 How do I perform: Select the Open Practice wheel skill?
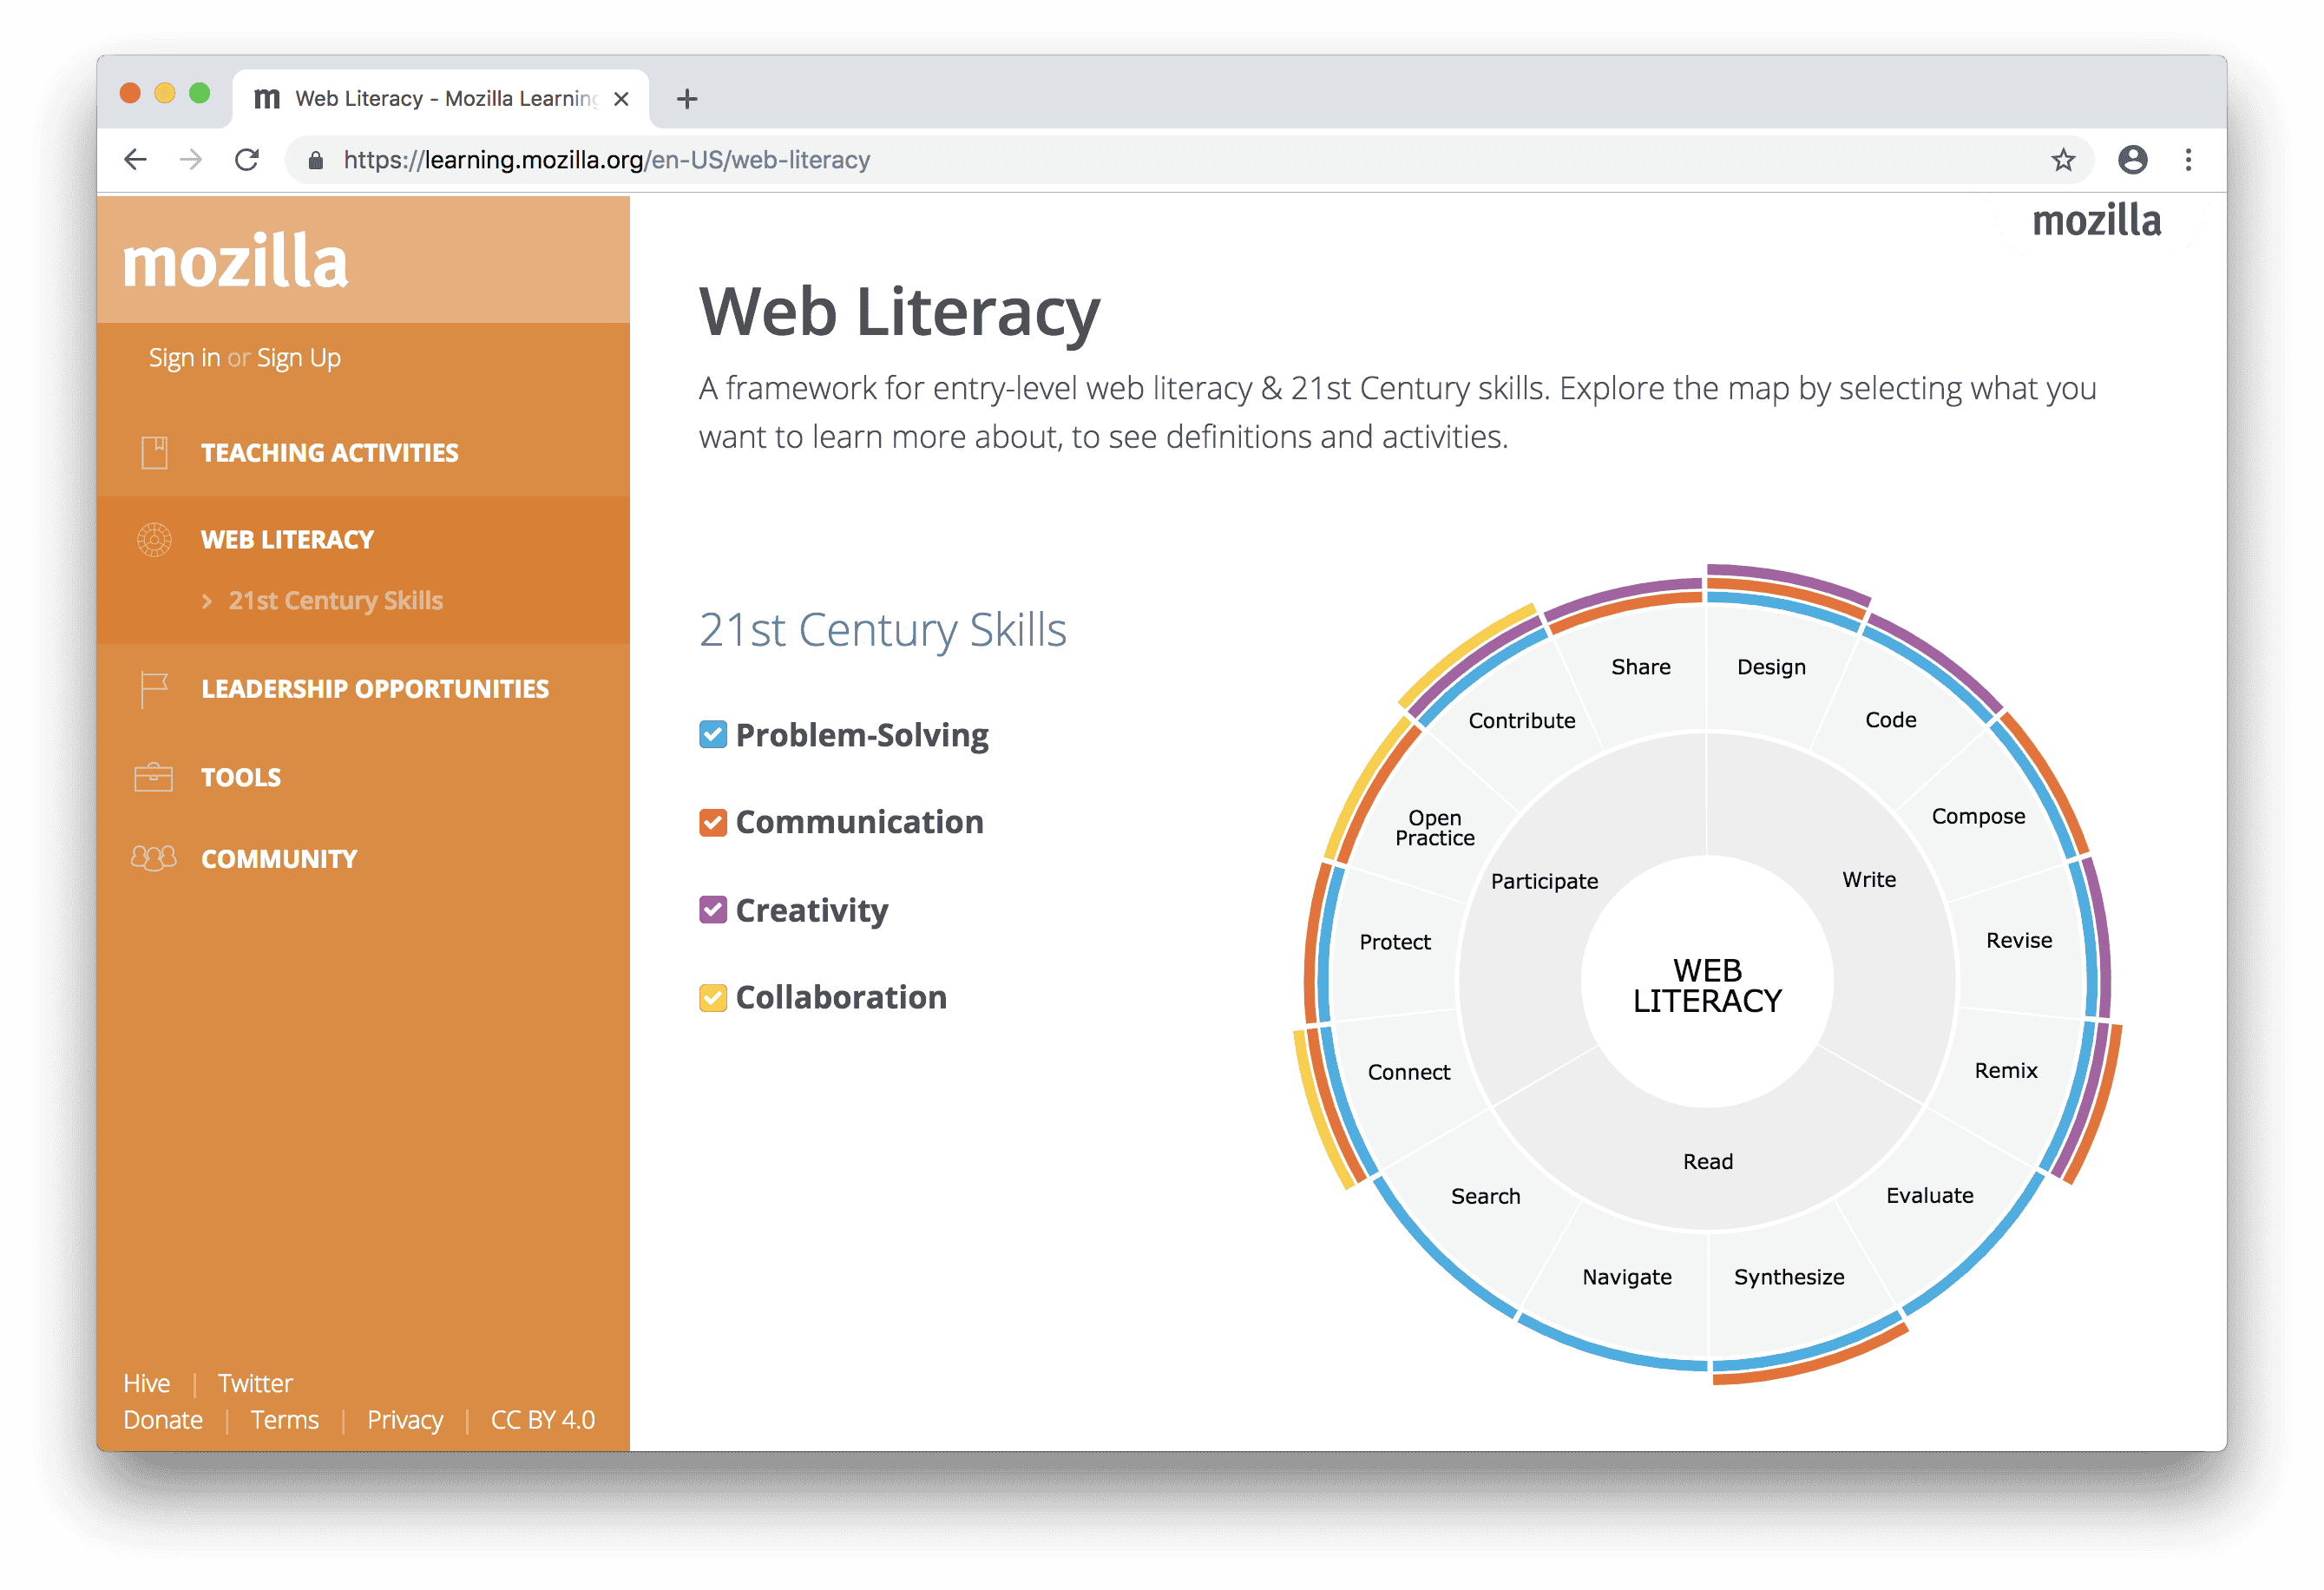(x=1435, y=829)
